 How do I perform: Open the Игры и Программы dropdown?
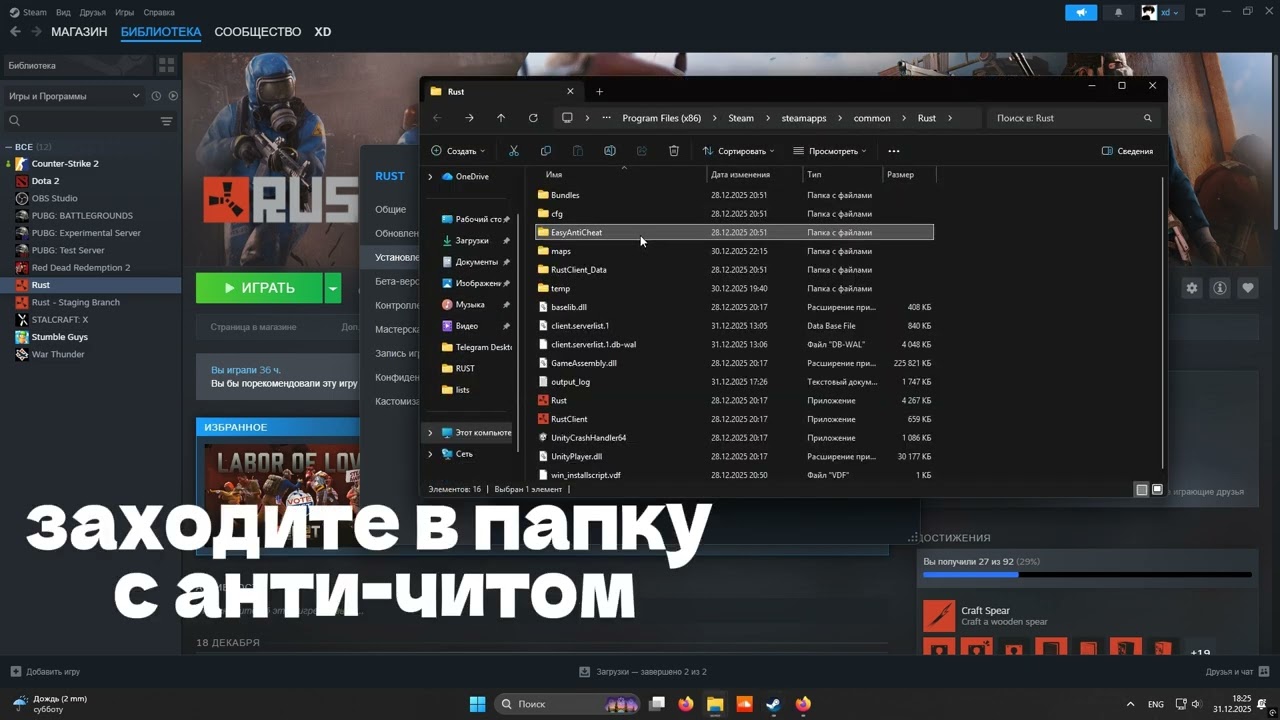tap(74, 96)
